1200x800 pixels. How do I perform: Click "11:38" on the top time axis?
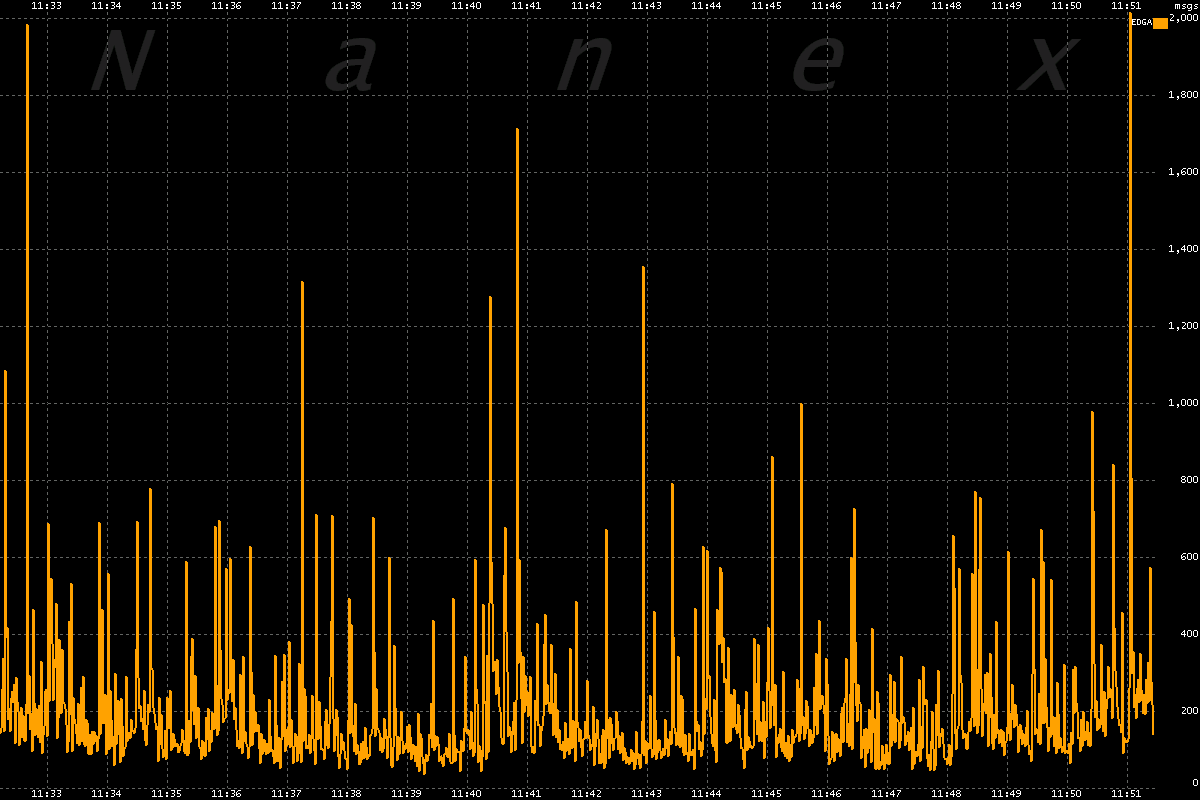[347, 6]
